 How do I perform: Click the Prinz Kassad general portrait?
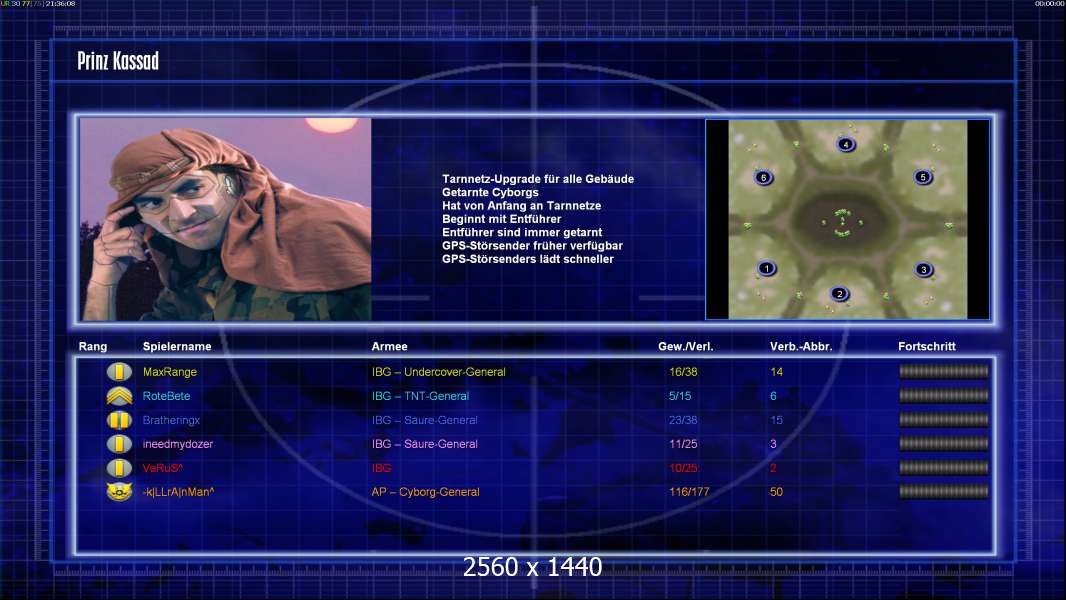226,219
